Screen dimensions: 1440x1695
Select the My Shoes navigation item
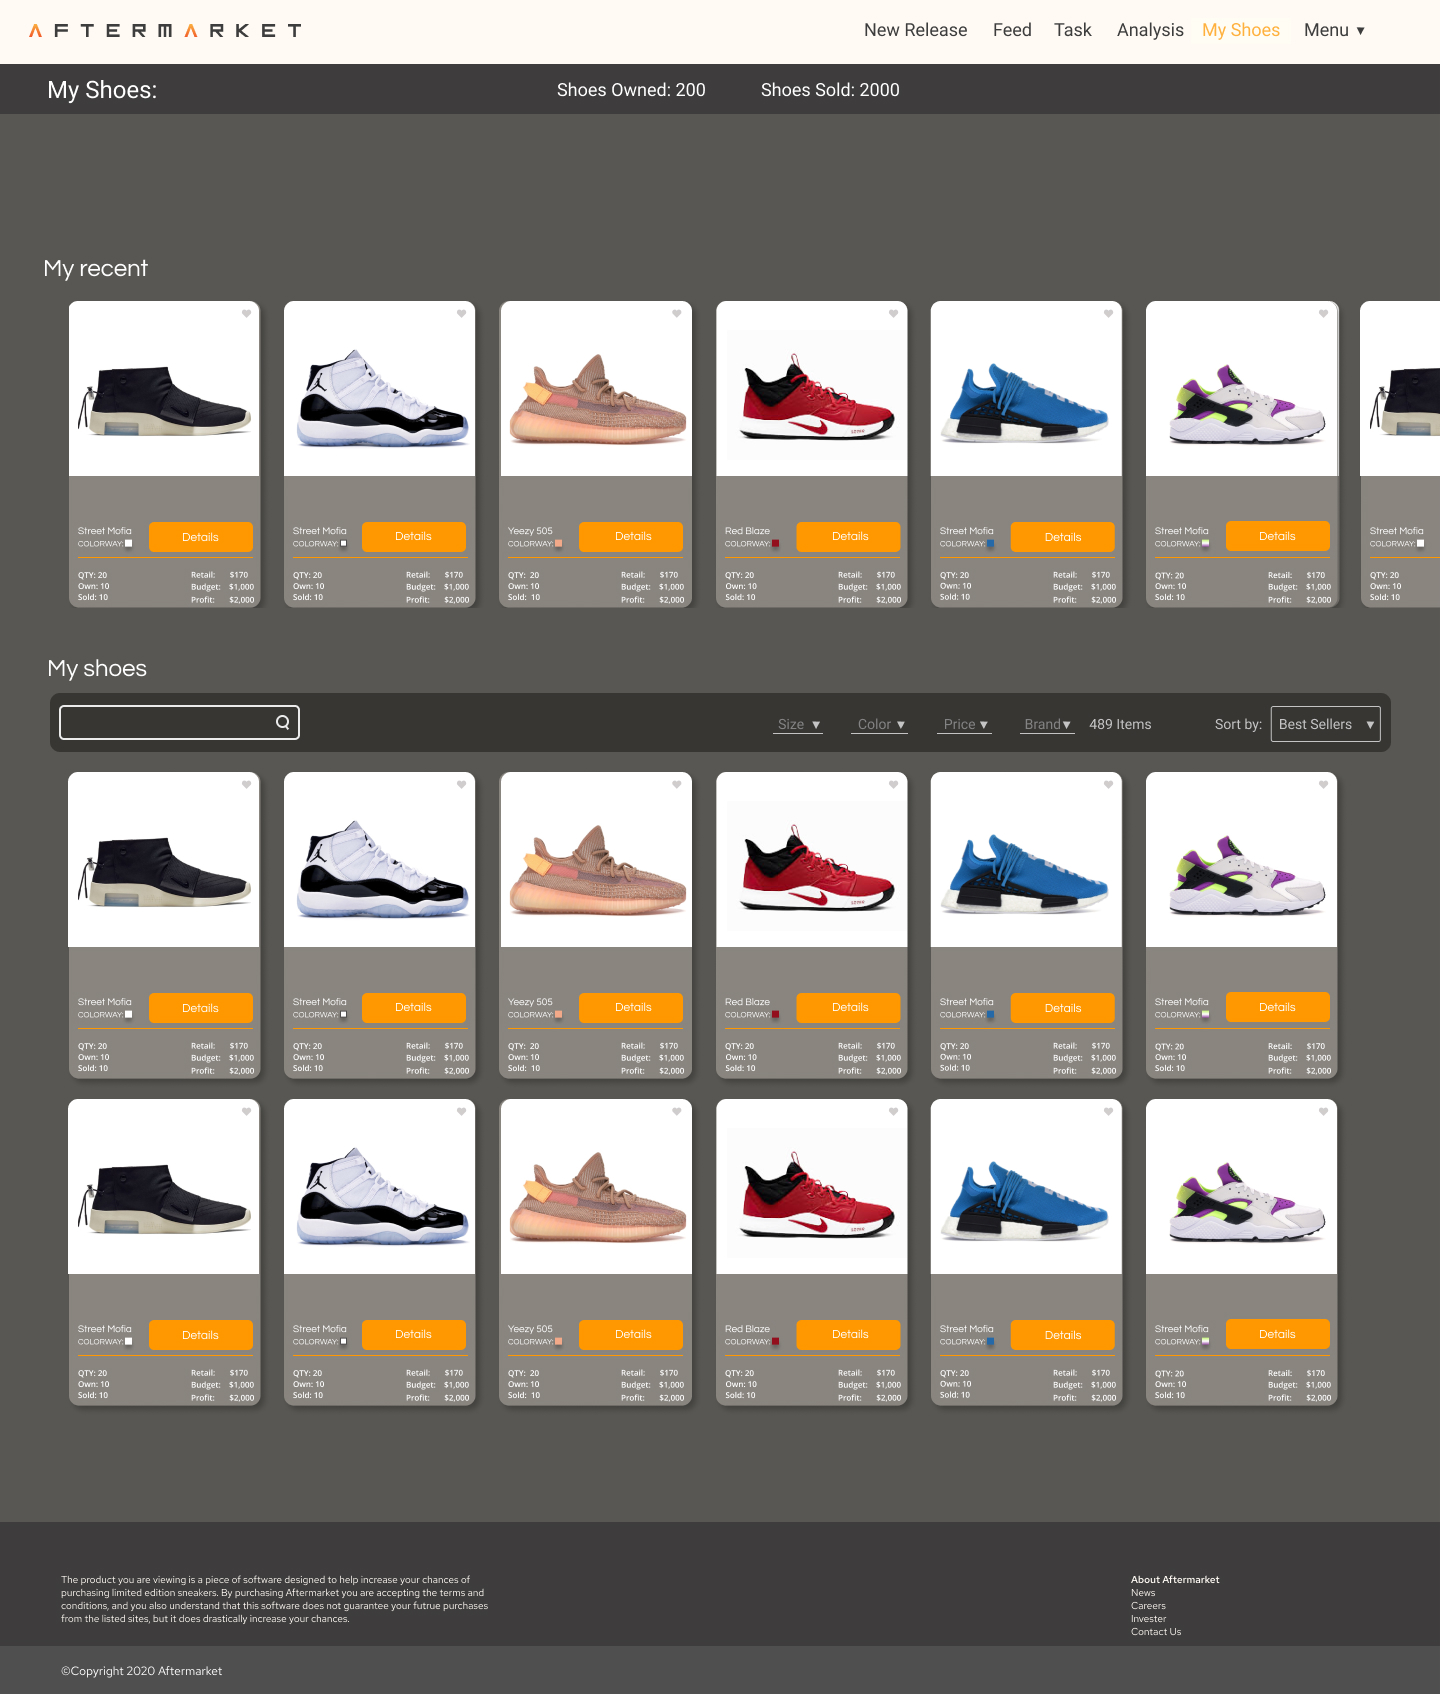[x=1241, y=30]
